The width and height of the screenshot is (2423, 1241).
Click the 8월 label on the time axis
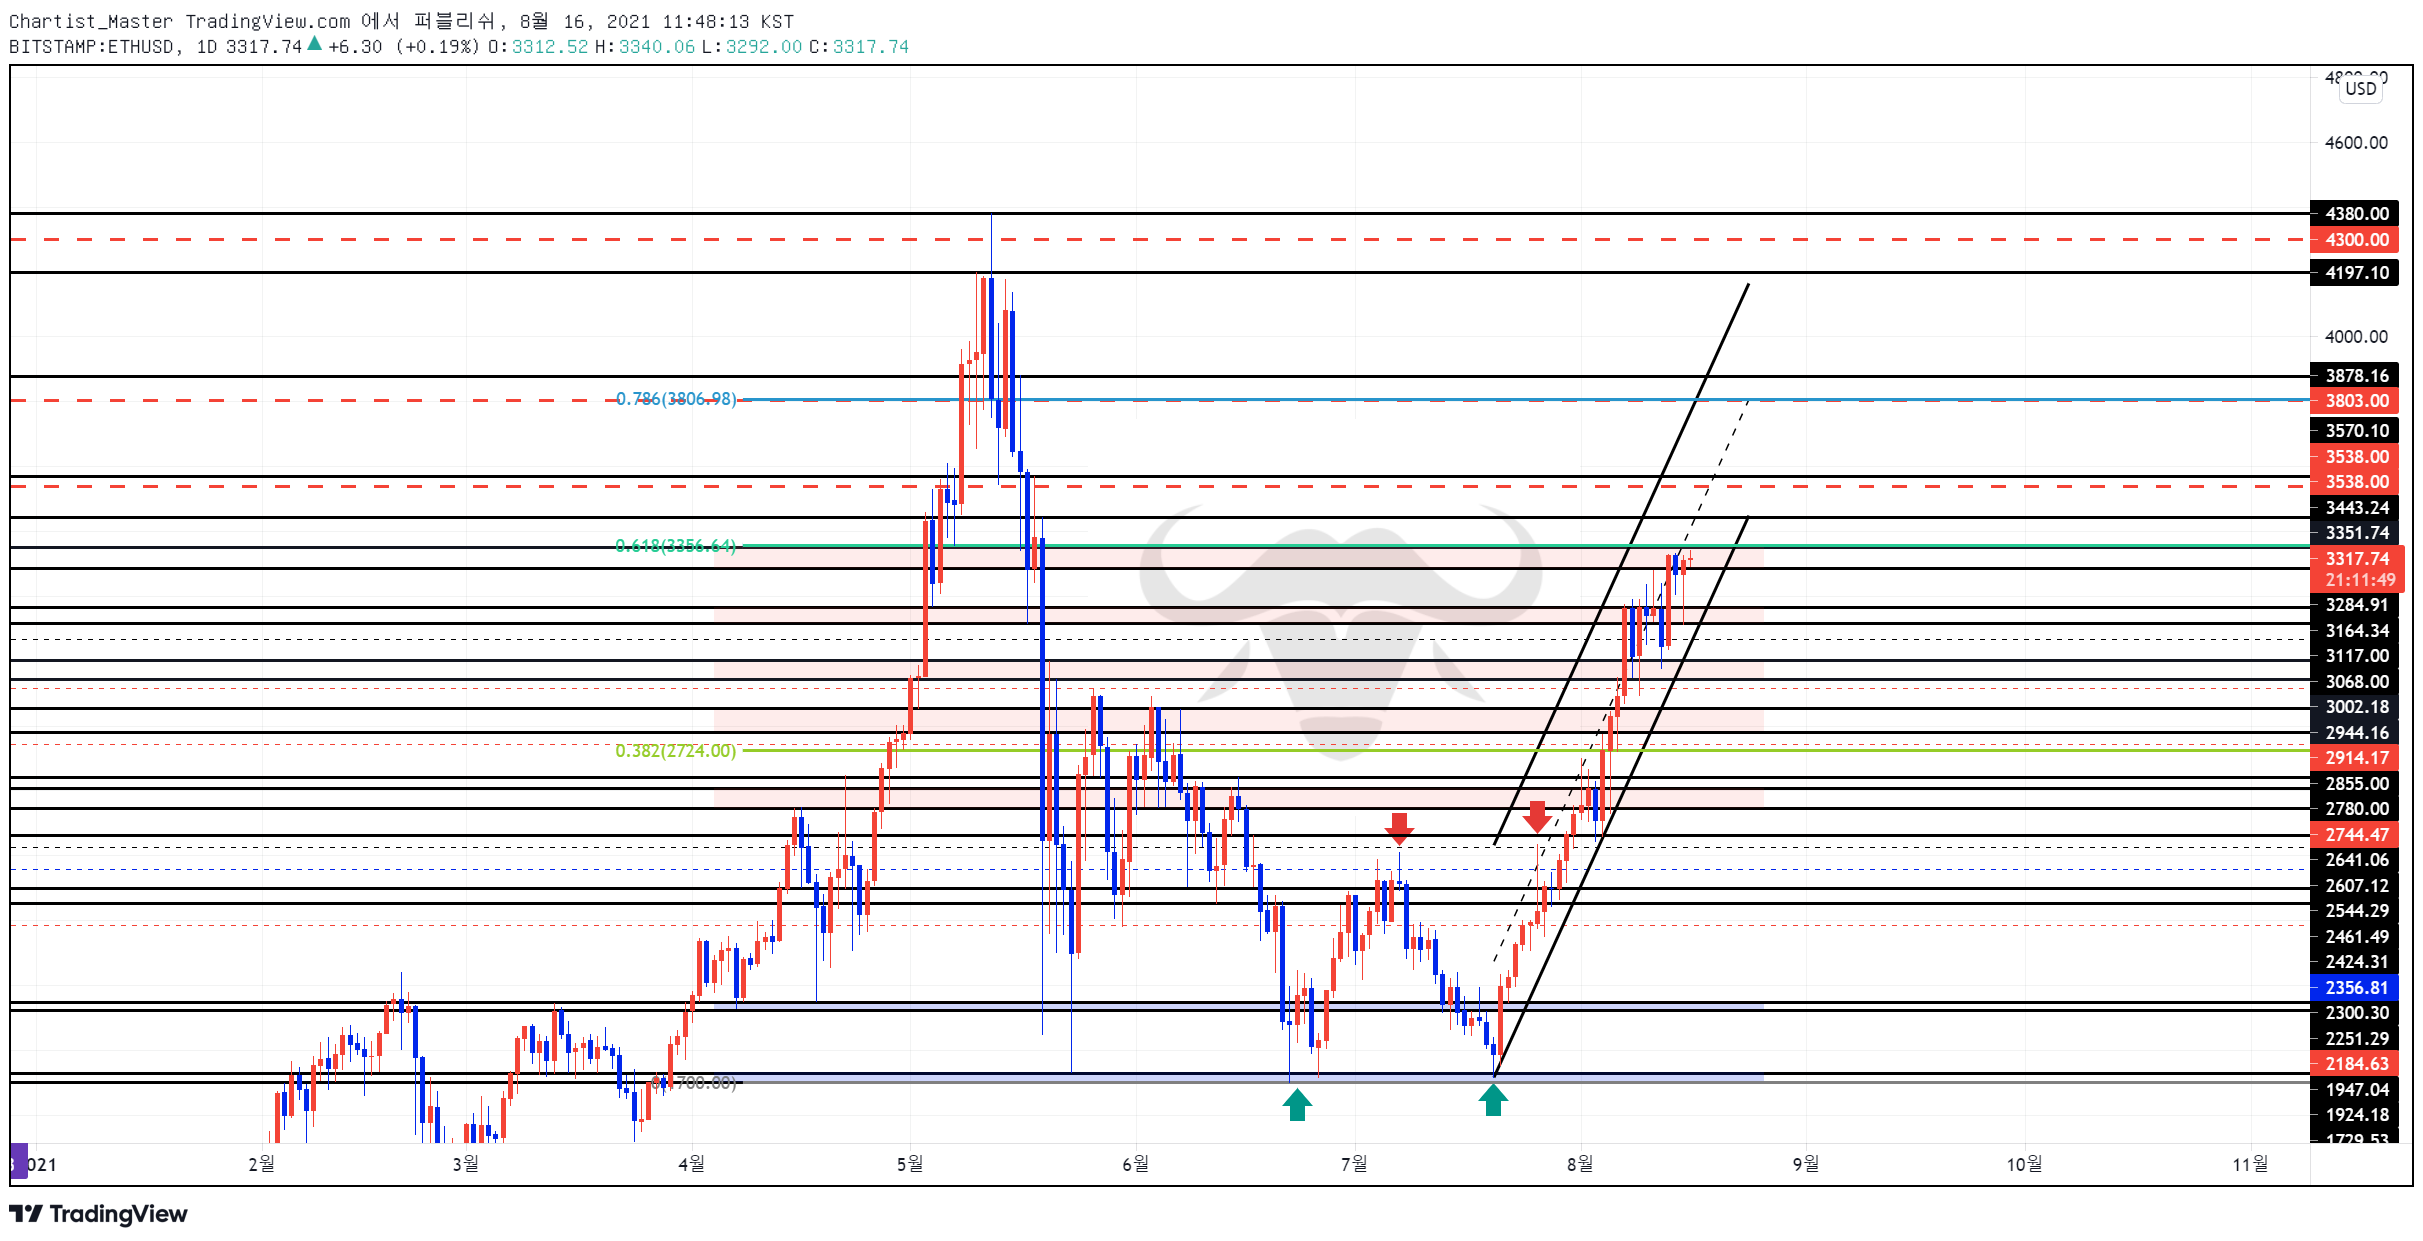pyautogui.click(x=1580, y=1164)
